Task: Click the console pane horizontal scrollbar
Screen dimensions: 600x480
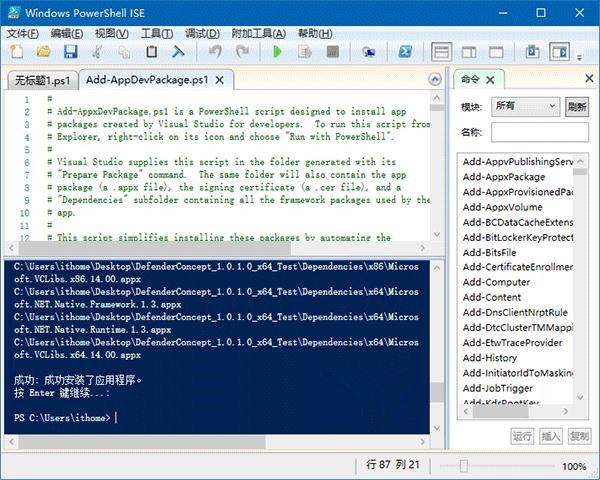Action: point(142,441)
